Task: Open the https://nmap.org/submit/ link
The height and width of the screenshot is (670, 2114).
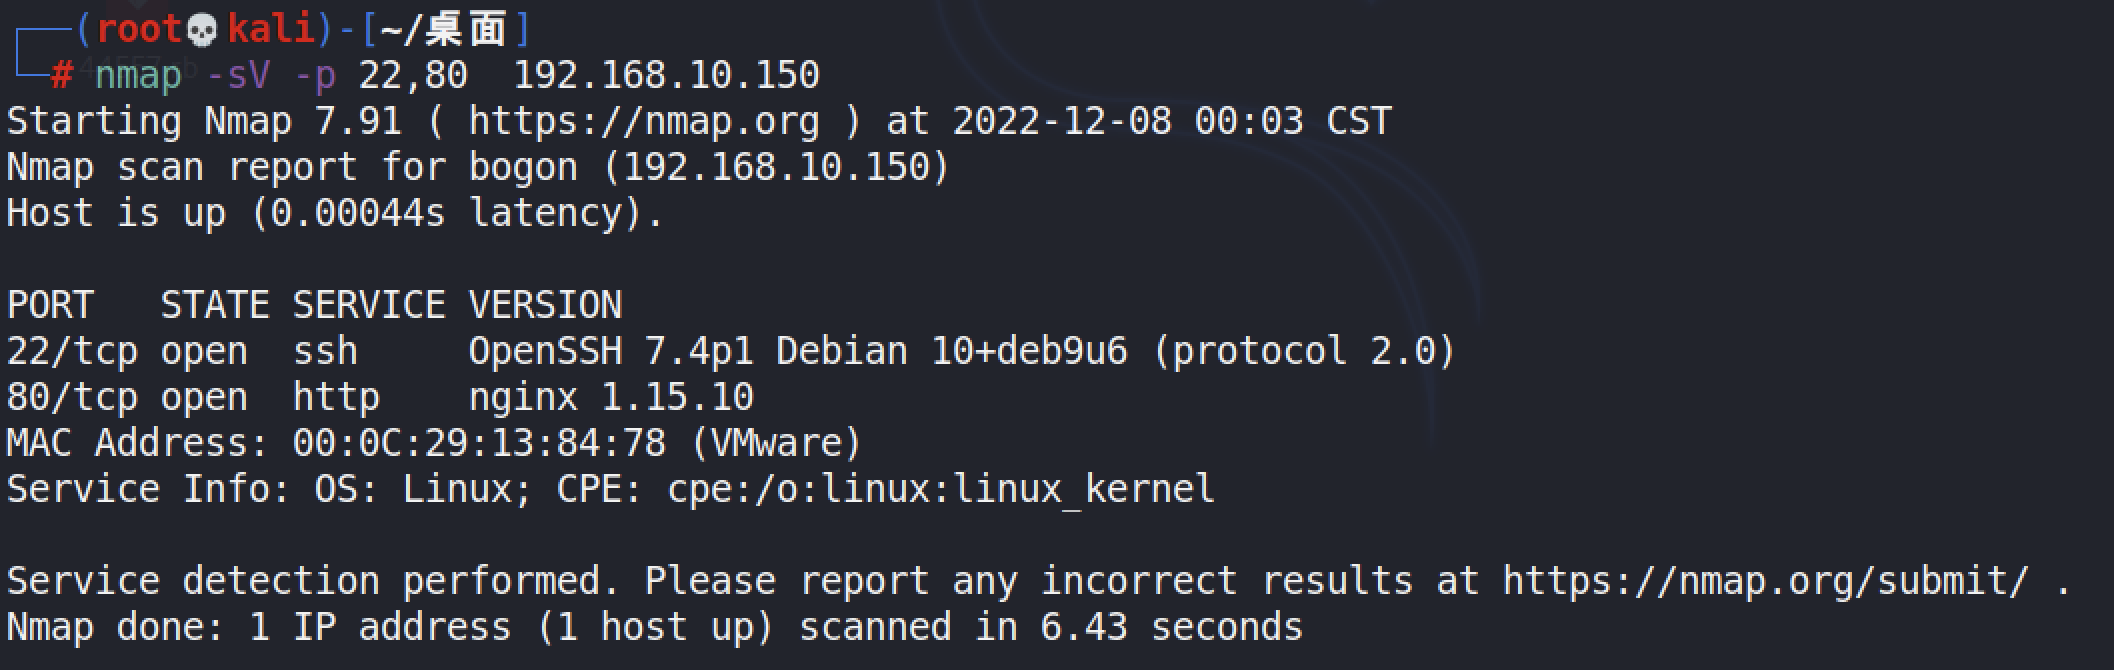Action: click(1766, 581)
